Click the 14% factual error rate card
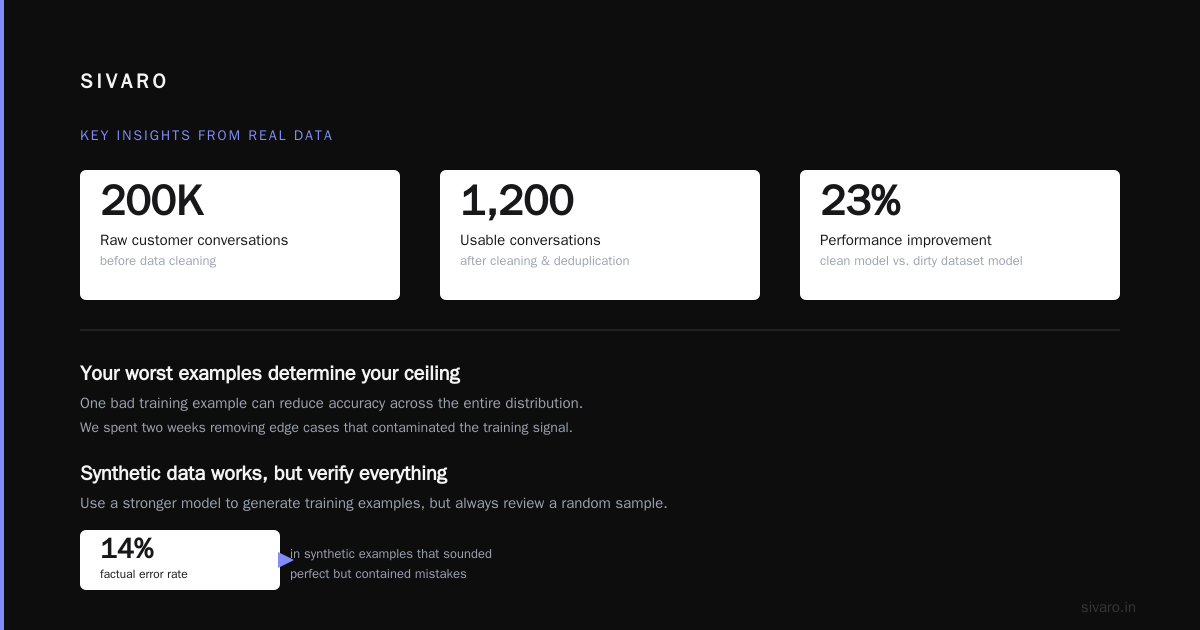The height and width of the screenshot is (630, 1200). click(180, 560)
